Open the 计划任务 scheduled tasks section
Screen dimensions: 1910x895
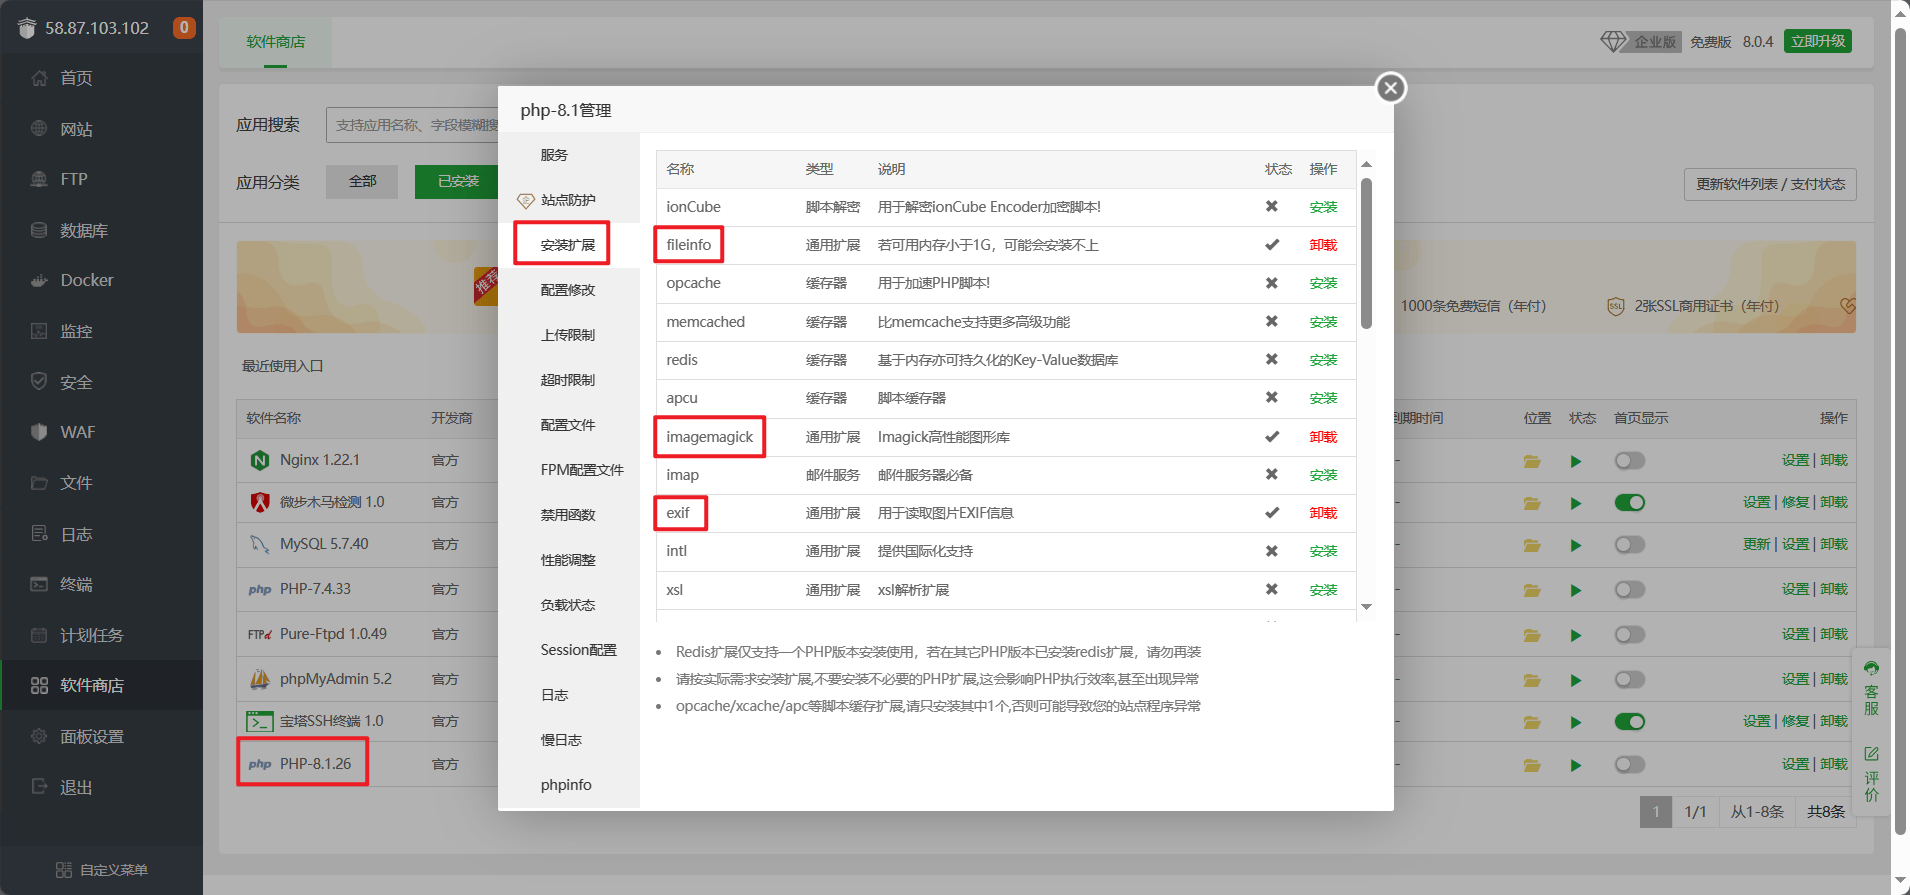[x=91, y=635]
